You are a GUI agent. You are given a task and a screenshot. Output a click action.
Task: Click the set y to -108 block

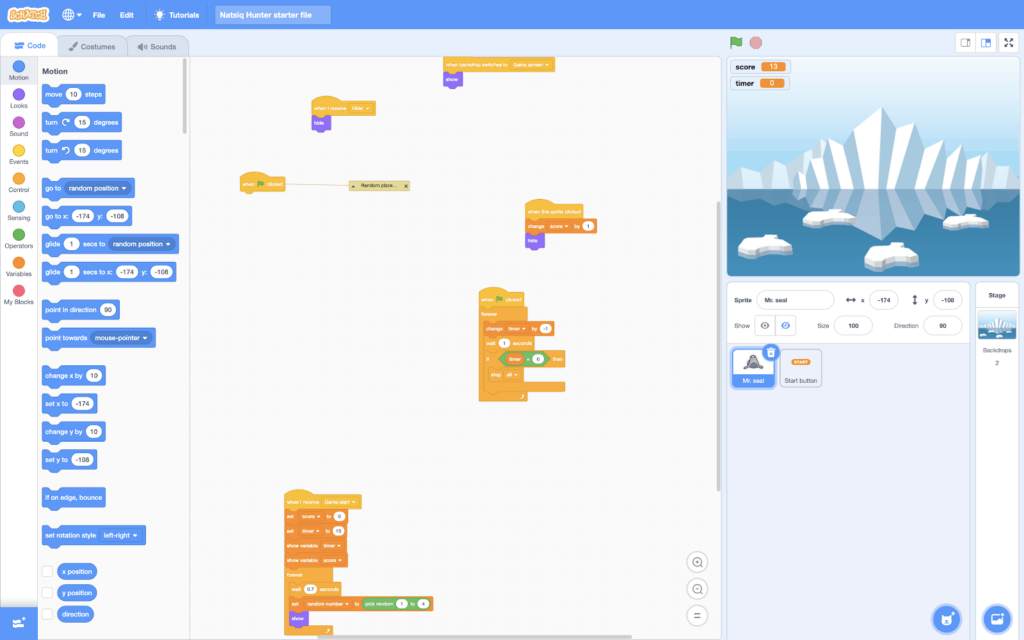click(69, 460)
